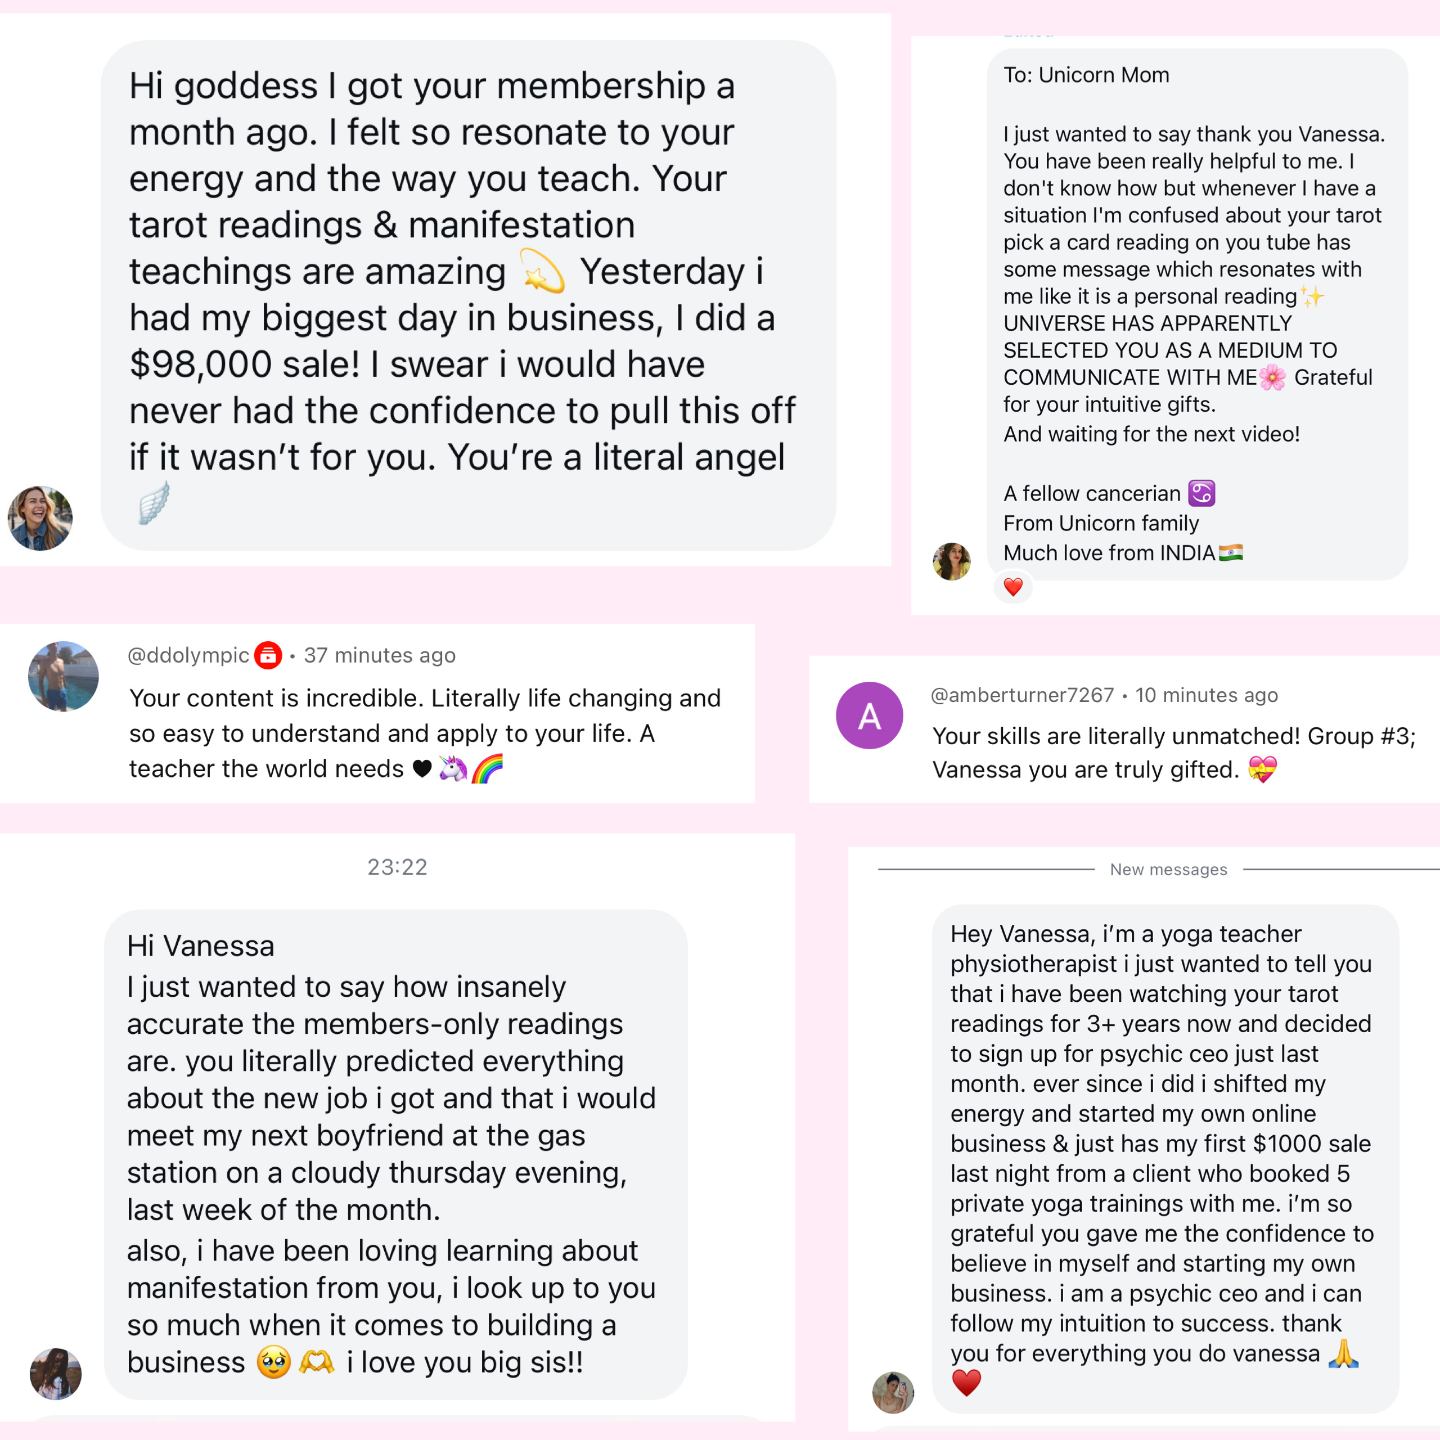Click the India flag emoji in message

point(1231,552)
